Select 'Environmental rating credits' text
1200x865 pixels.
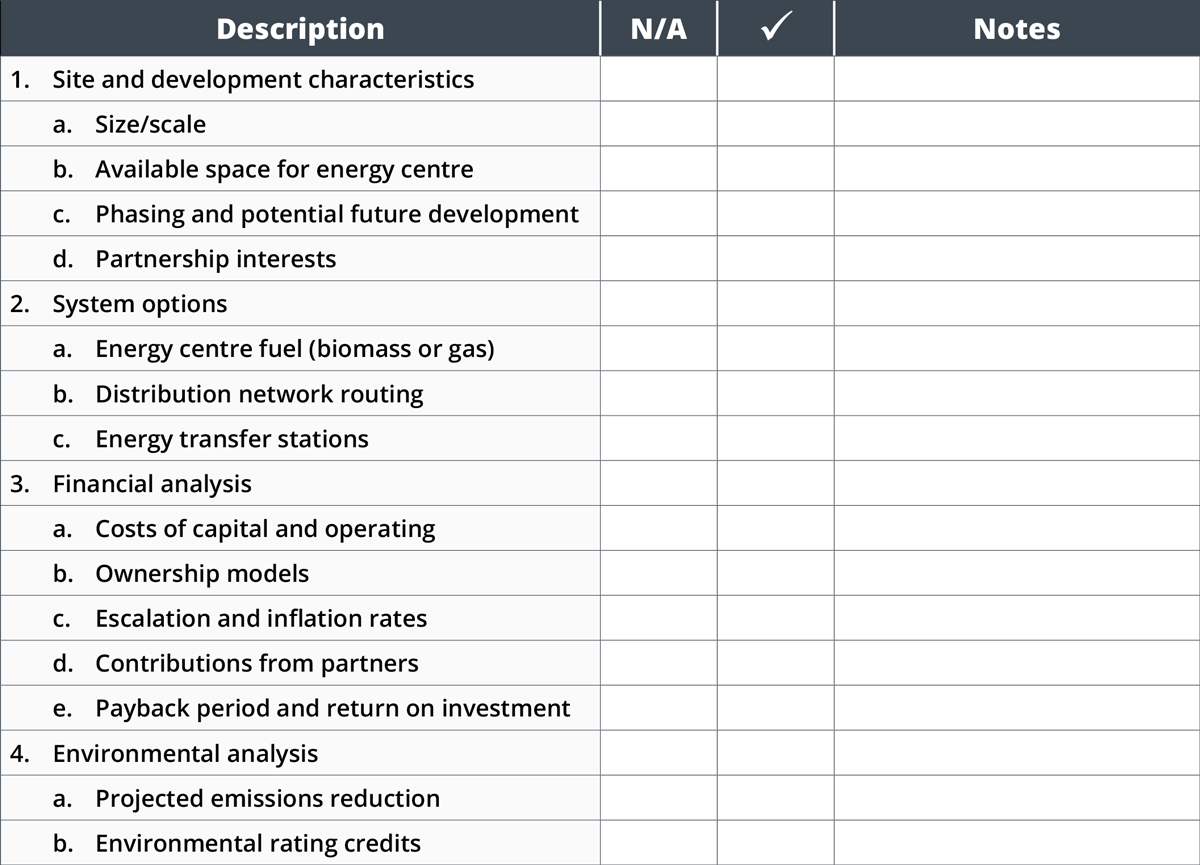click(258, 844)
